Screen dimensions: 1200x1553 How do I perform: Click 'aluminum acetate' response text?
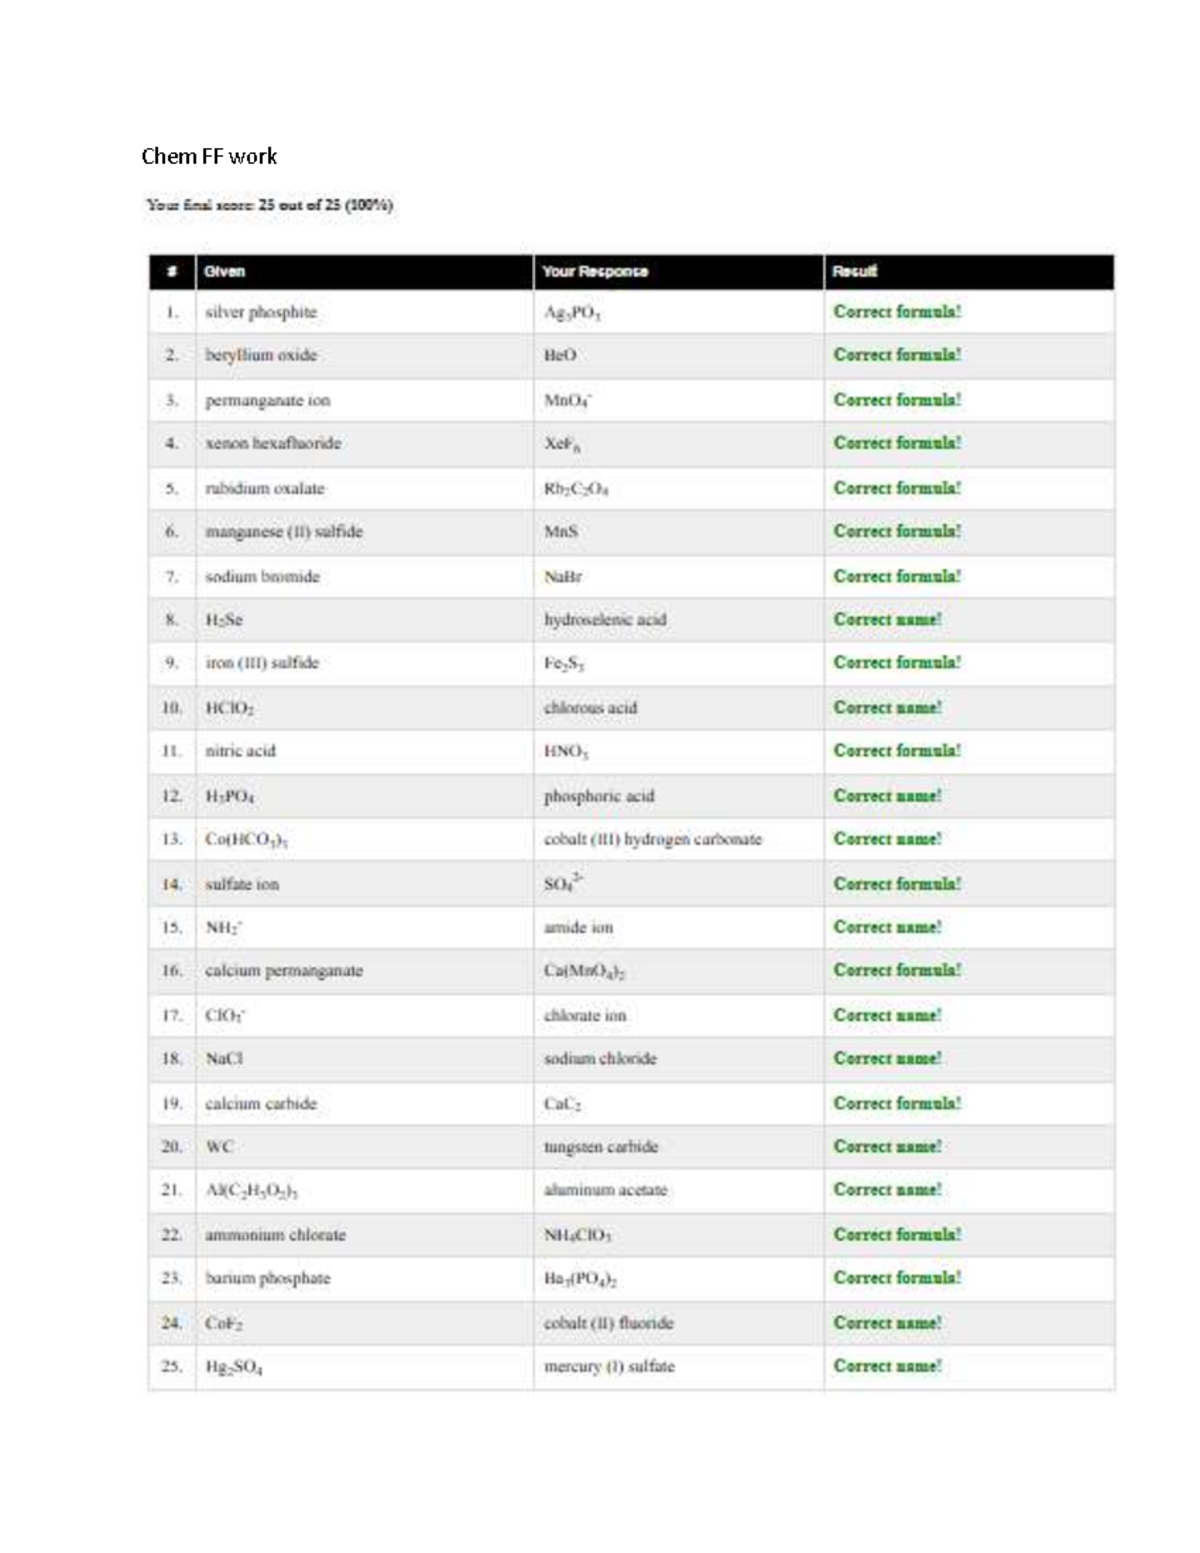point(605,1190)
